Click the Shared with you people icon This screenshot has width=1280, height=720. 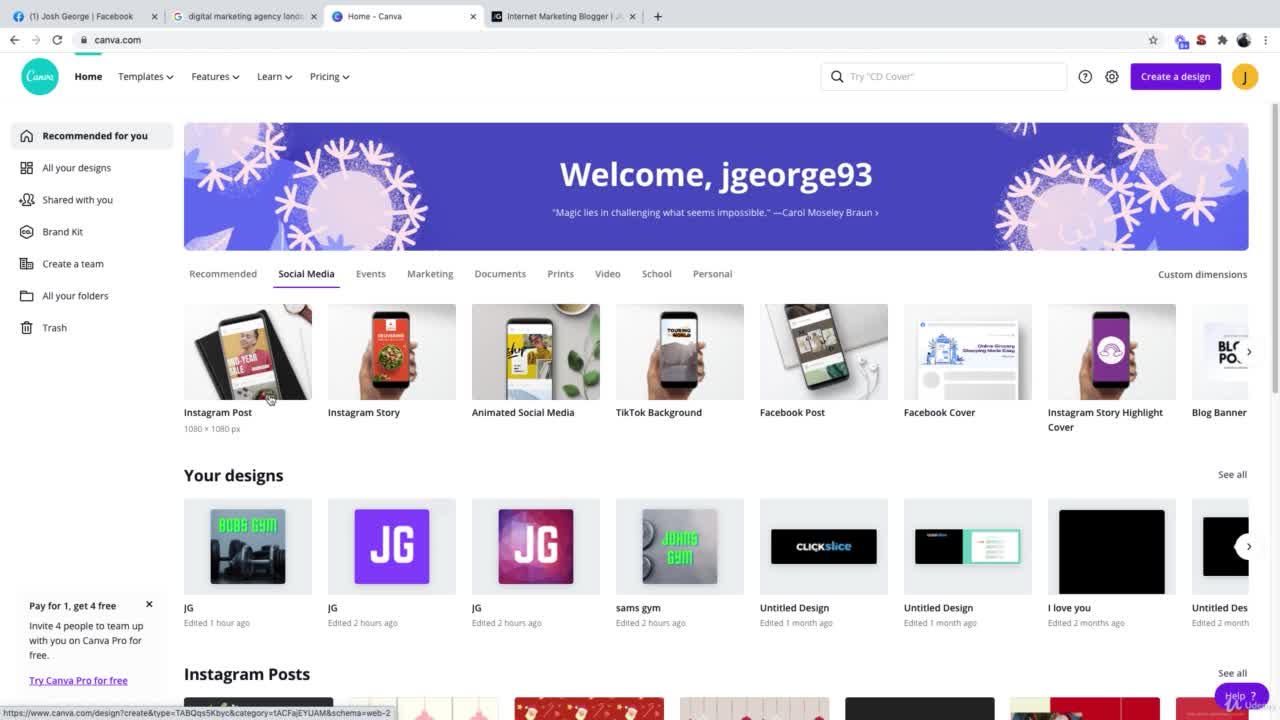click(x=26, y=200)
